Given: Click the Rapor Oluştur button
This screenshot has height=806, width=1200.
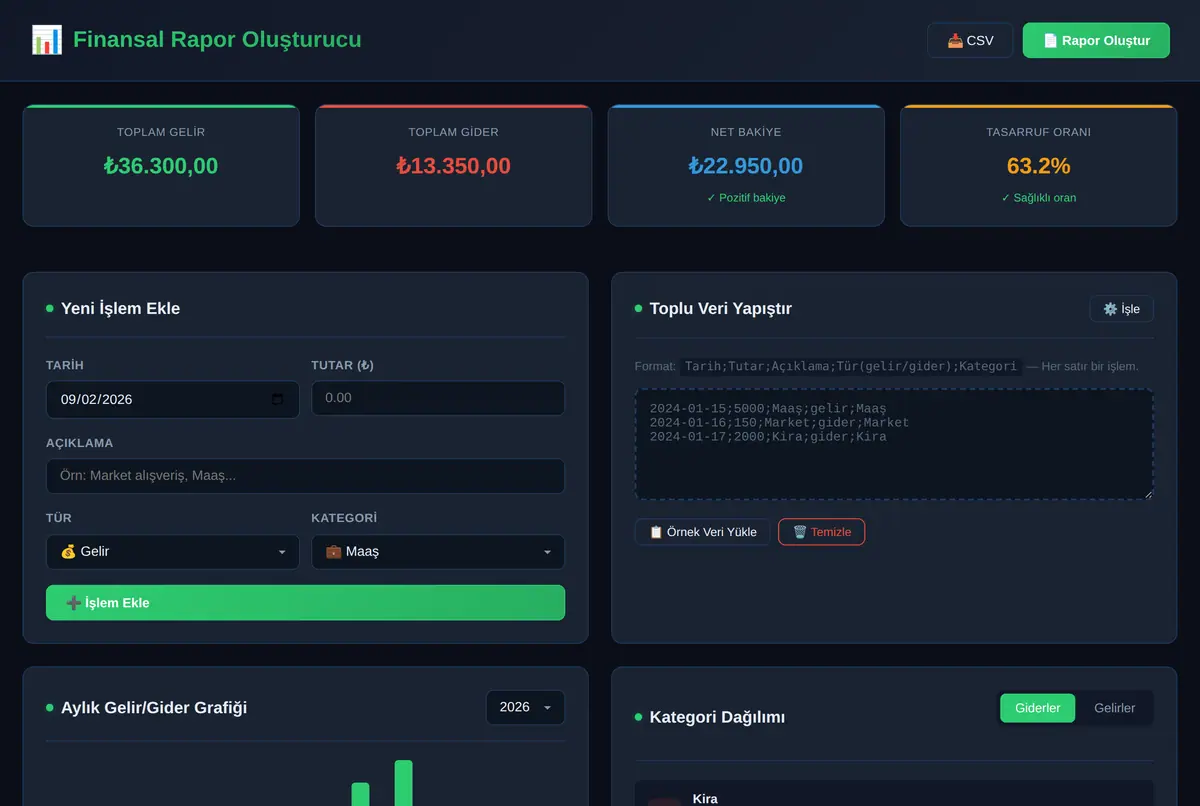Looking at the screenshot, I should 1096,40.
